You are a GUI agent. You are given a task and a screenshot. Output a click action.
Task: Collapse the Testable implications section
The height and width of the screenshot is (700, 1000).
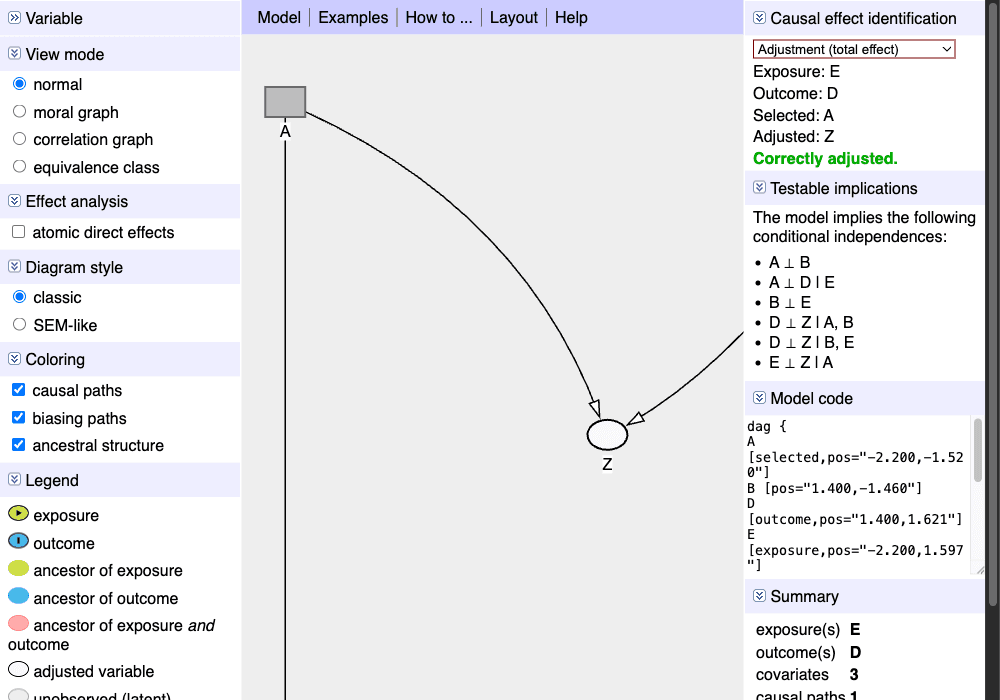[x=758, y=188]
